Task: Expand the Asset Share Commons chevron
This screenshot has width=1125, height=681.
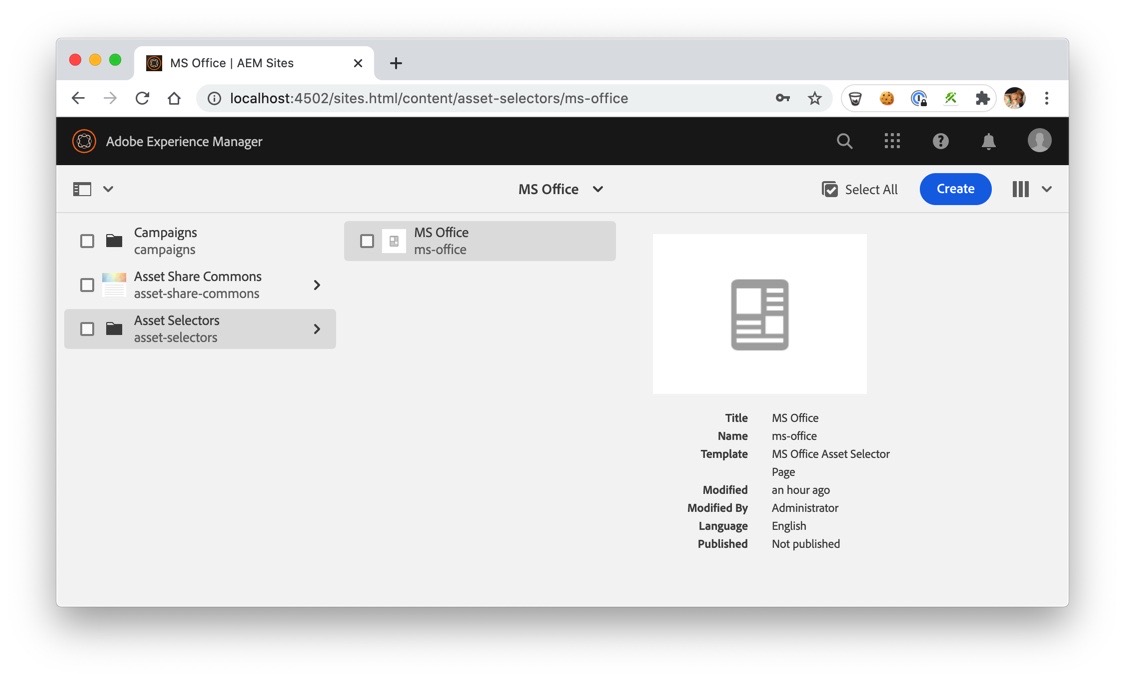Action: coord(316,285)
